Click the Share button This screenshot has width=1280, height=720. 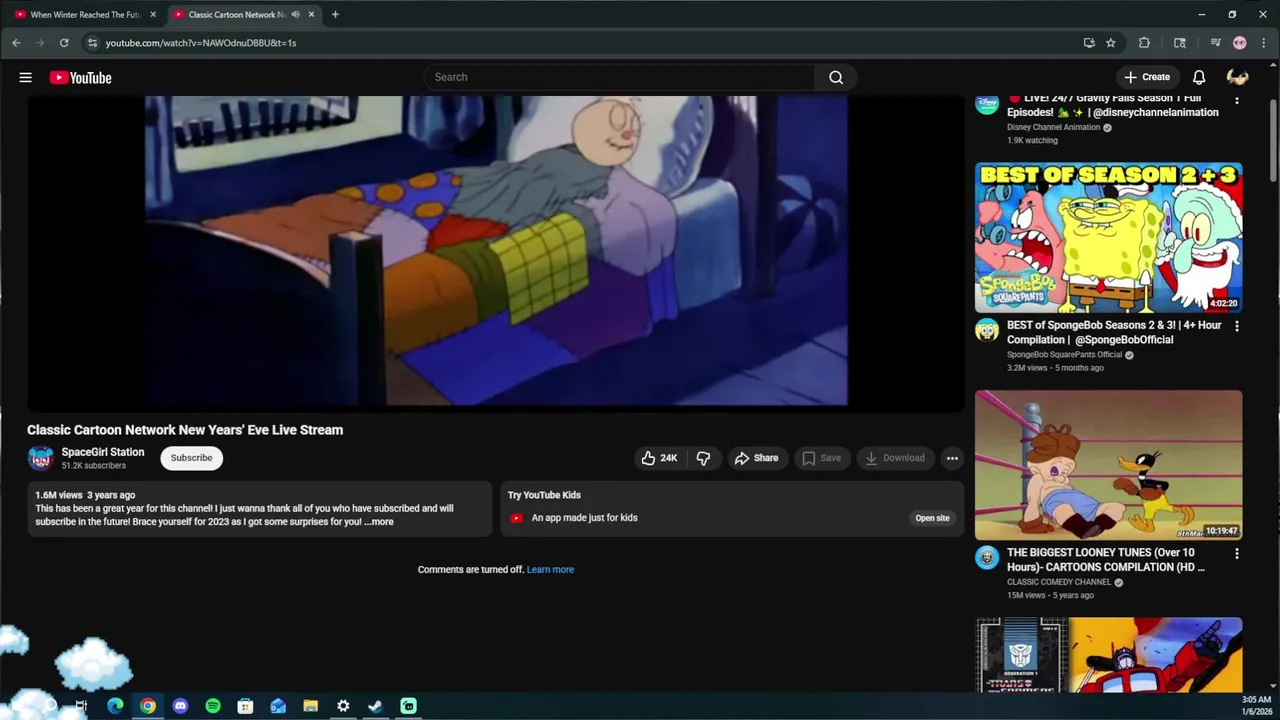(757, 458)
